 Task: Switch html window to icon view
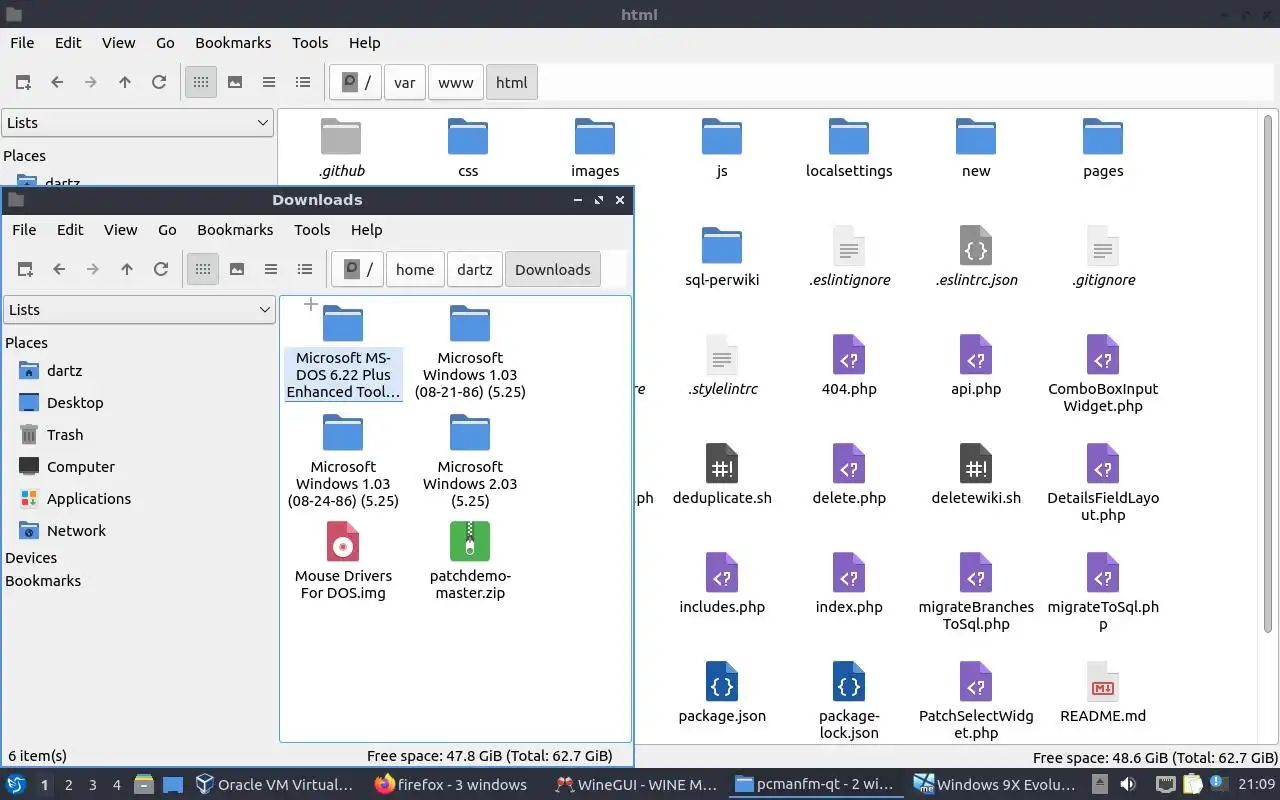click(x=201, y=82)
